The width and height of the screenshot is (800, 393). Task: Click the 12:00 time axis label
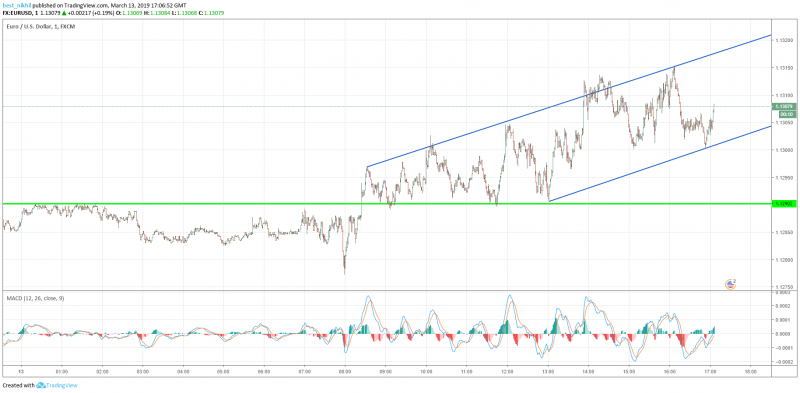pyautogui.click(x=507, y=372)
